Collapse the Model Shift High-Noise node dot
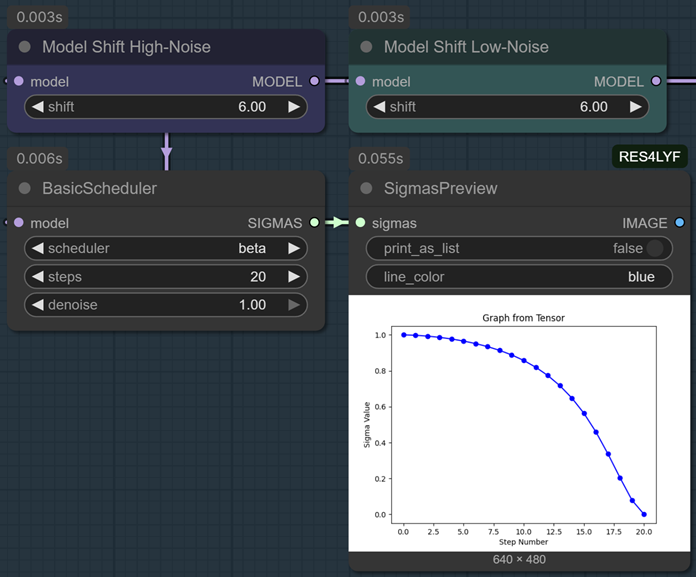 [x=25, y=47]
